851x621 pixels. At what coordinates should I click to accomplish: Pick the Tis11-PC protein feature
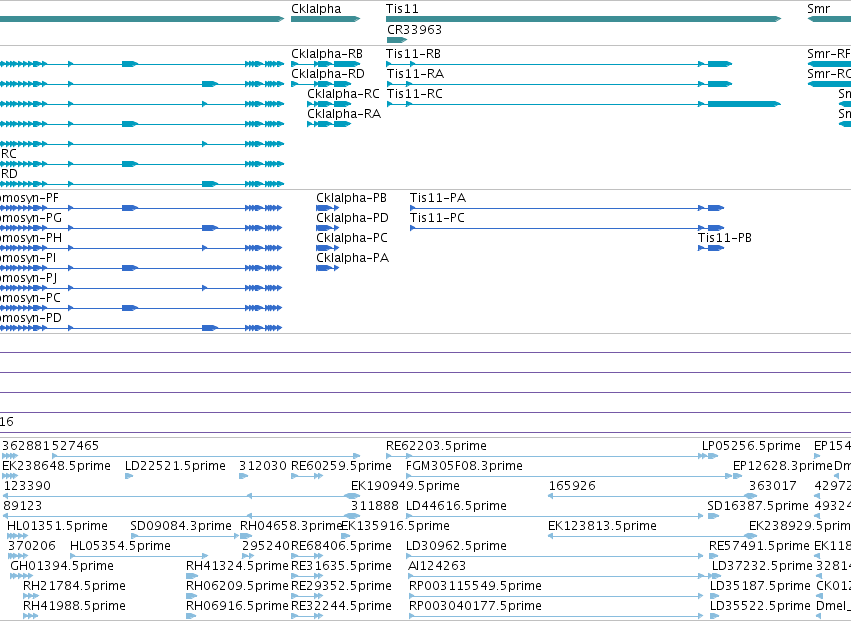pyautogui.click(x=567, y=228)
